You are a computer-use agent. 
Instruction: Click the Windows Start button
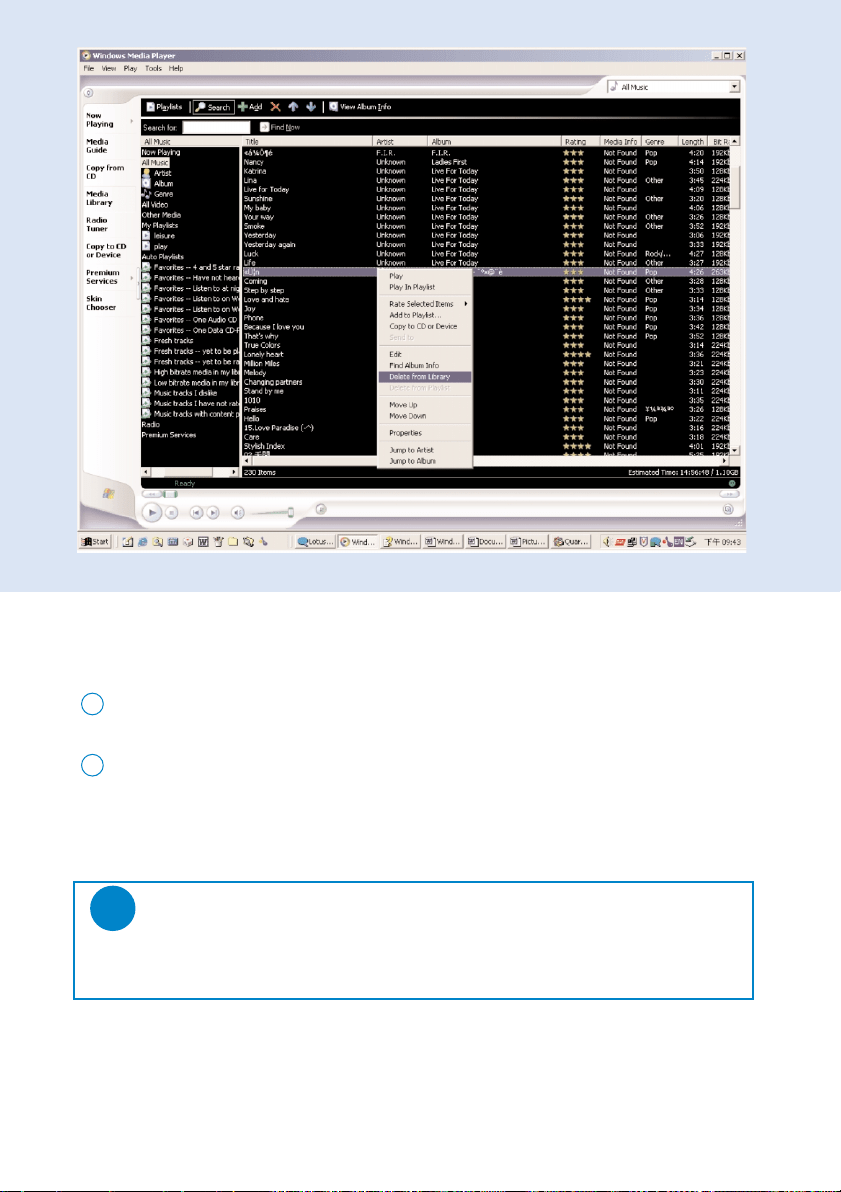(x=96, y=542)
